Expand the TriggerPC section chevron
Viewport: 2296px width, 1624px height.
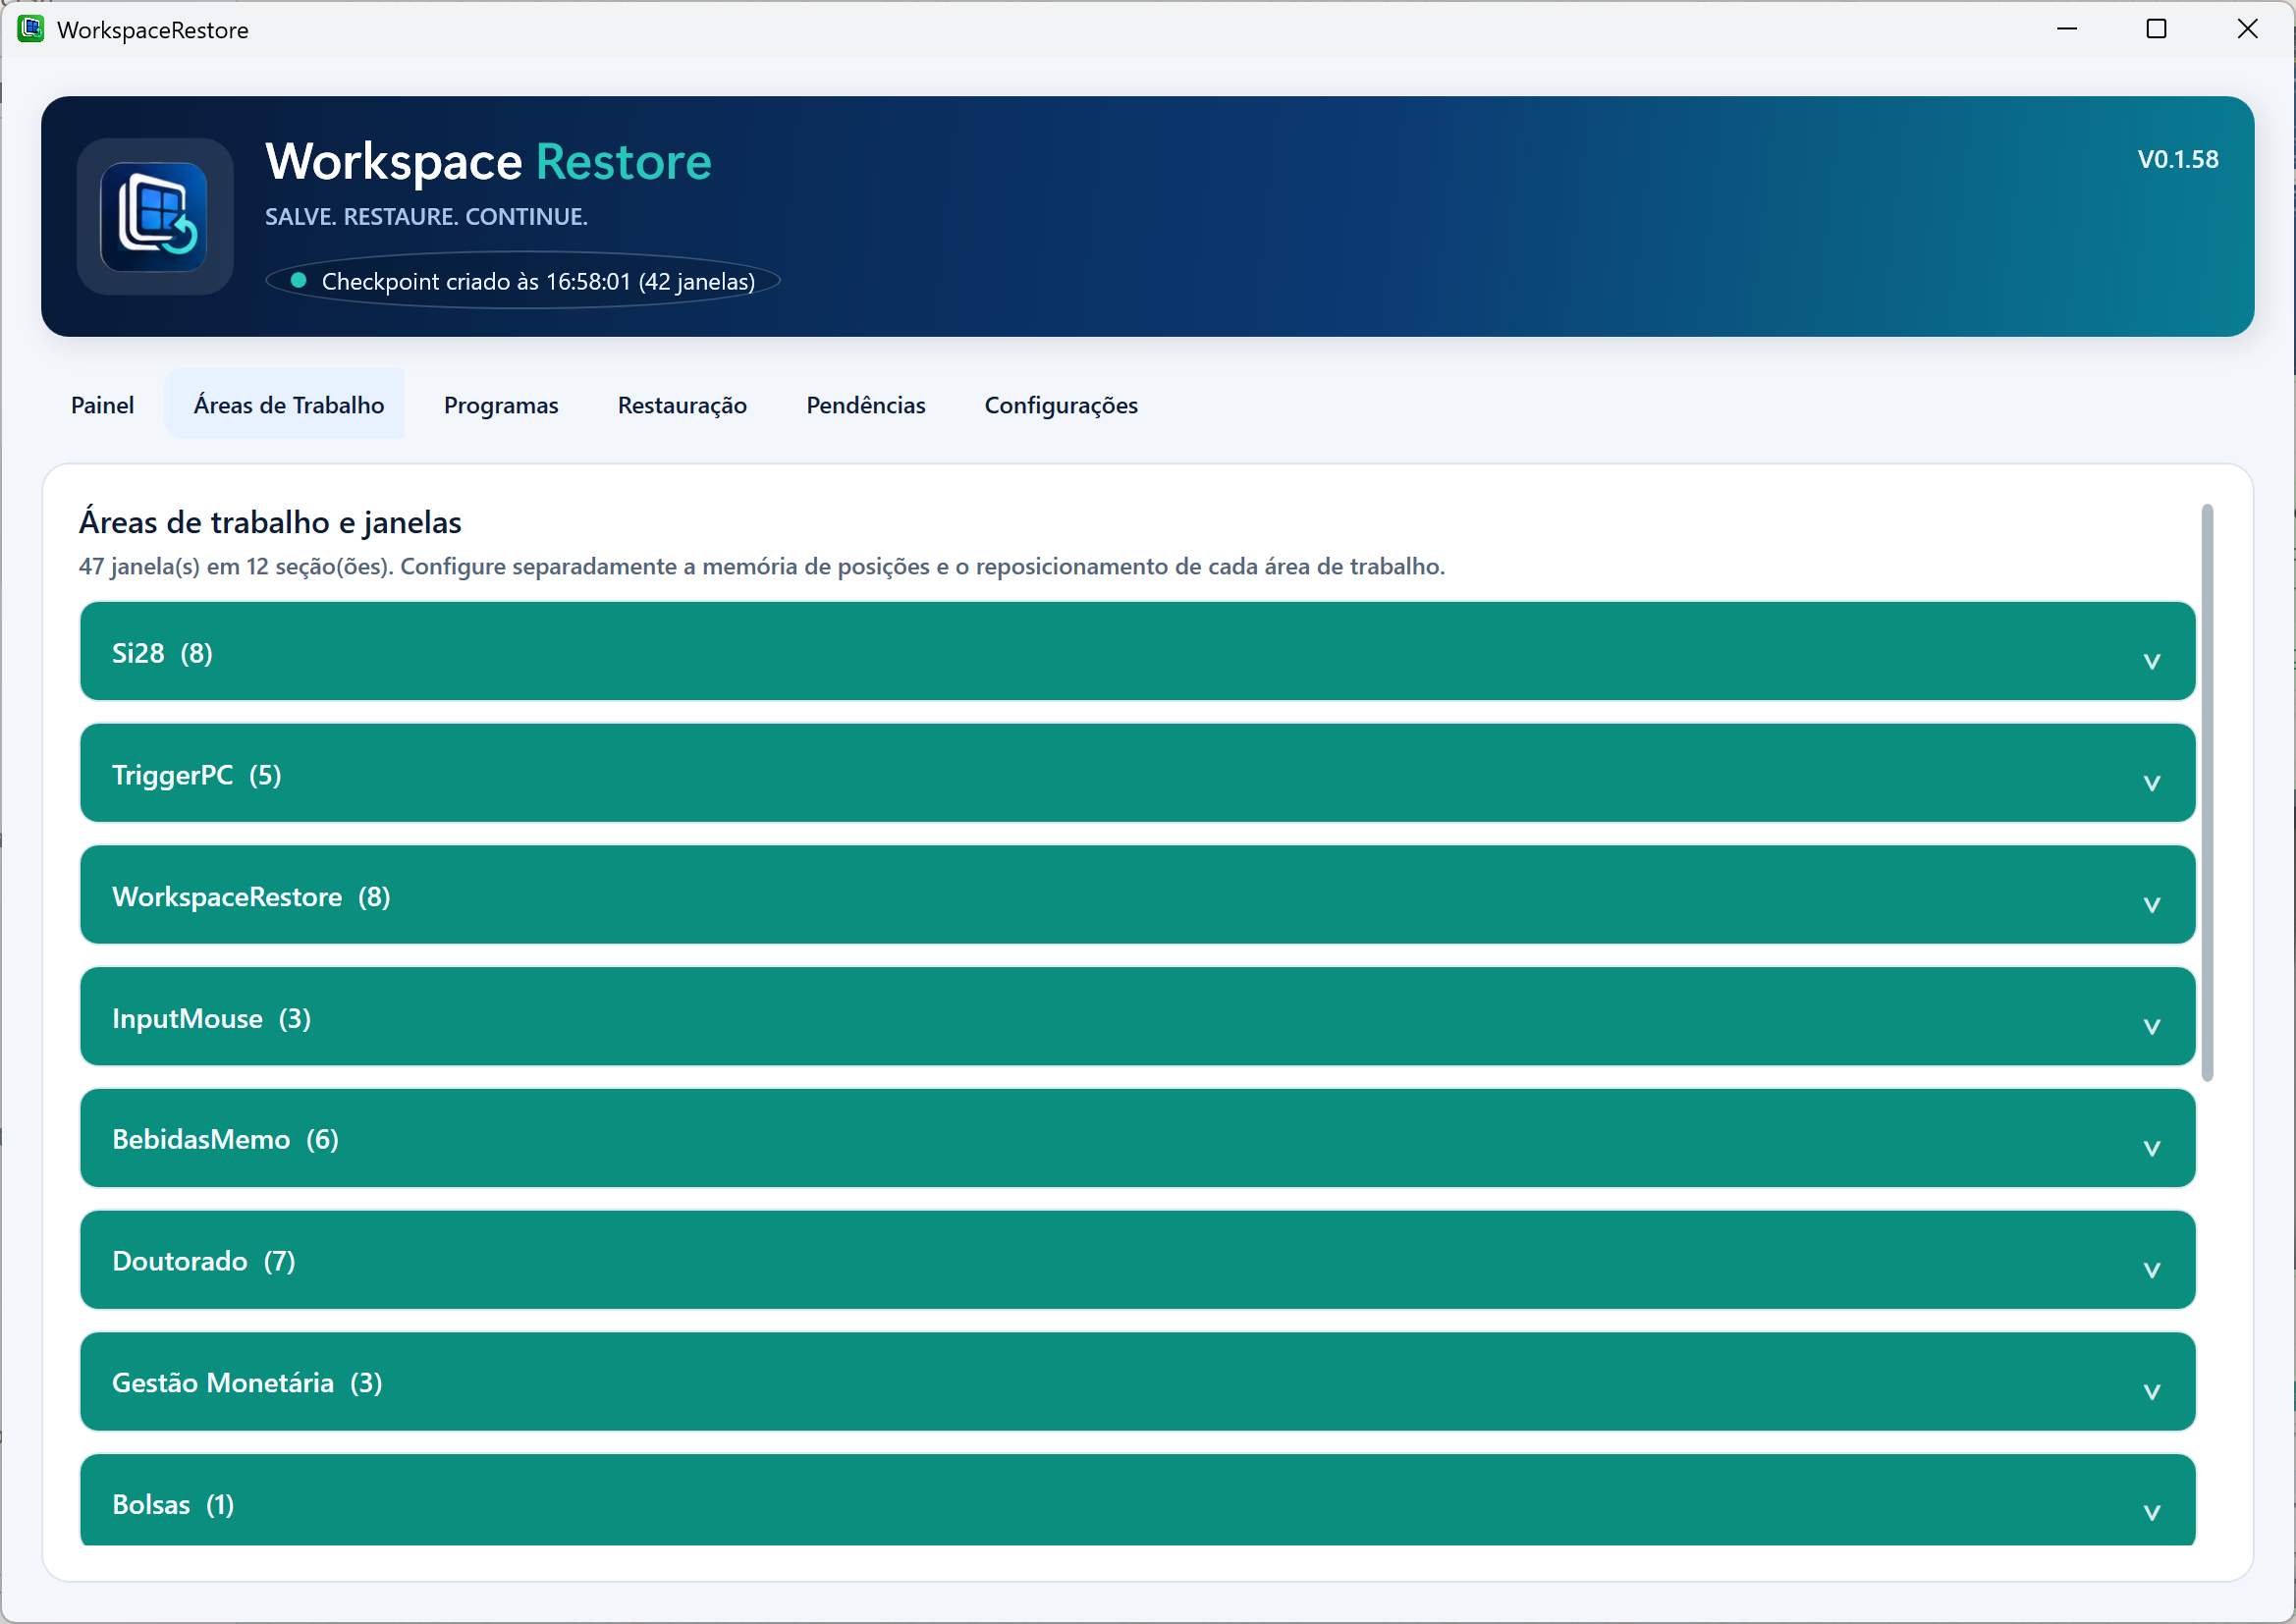pos(2151,782)
